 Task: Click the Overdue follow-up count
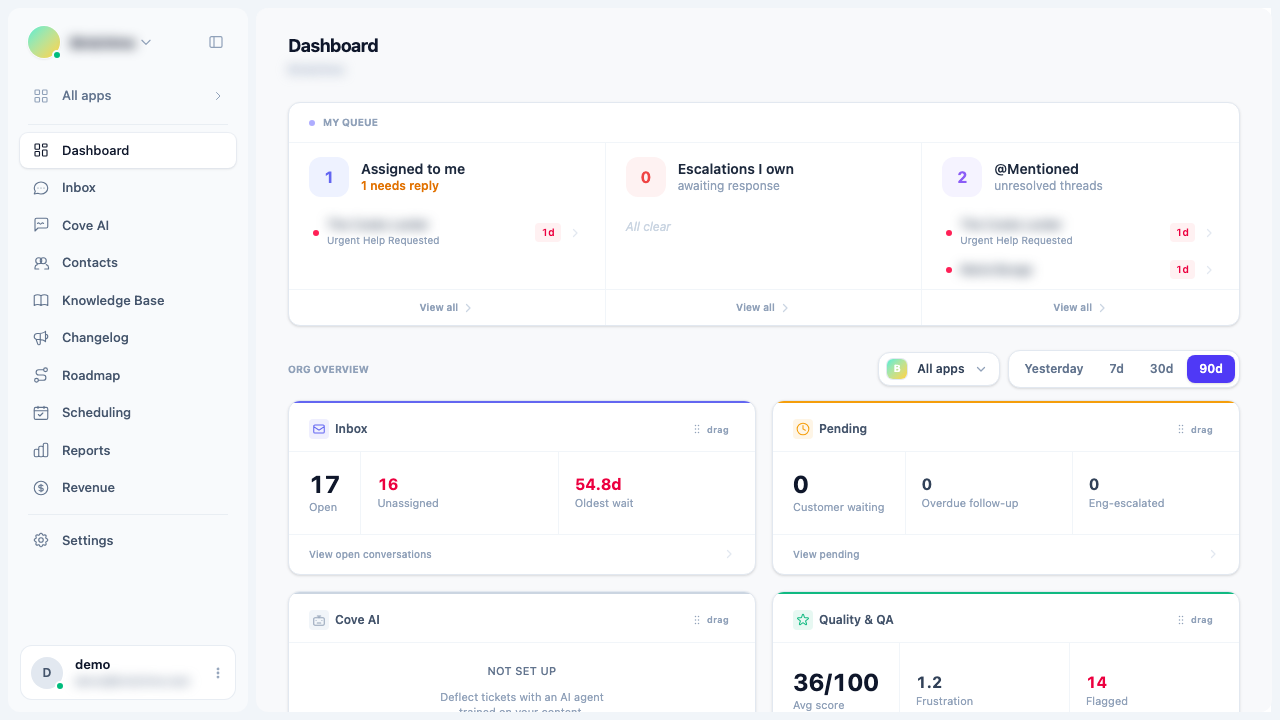tap(927, 484)
